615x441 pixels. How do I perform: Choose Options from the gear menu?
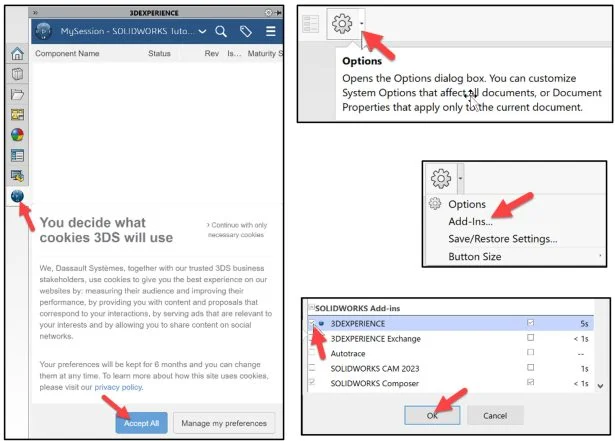[x=467, y=204]
